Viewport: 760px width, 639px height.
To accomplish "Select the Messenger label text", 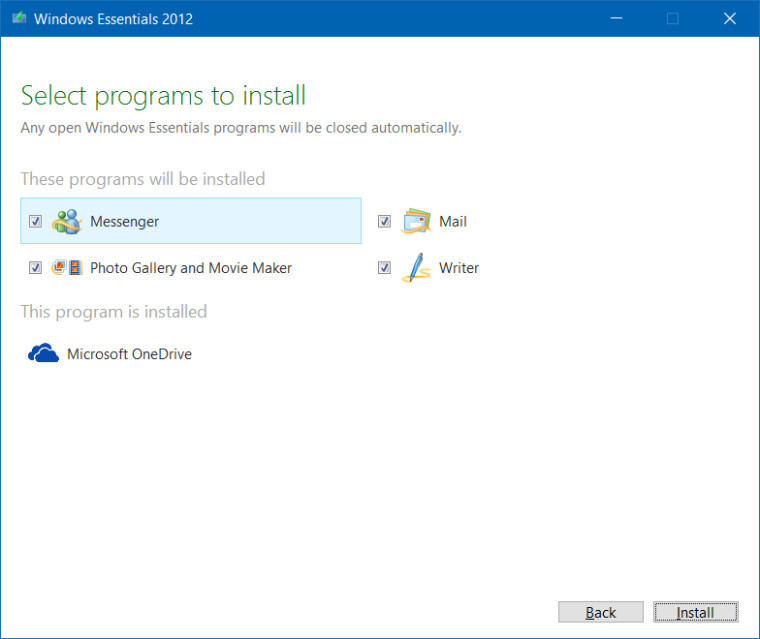I will click(124, 221).
